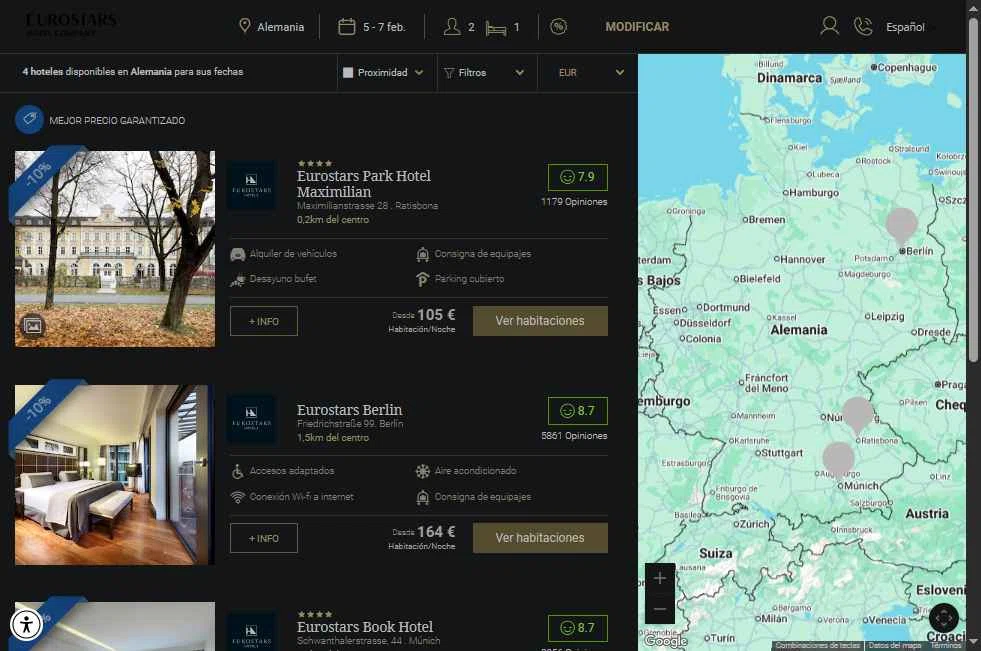Image resolution: width=981 pixels, height=651 pixels.
Task: Click the Alemania destination field
Action: 272,26
